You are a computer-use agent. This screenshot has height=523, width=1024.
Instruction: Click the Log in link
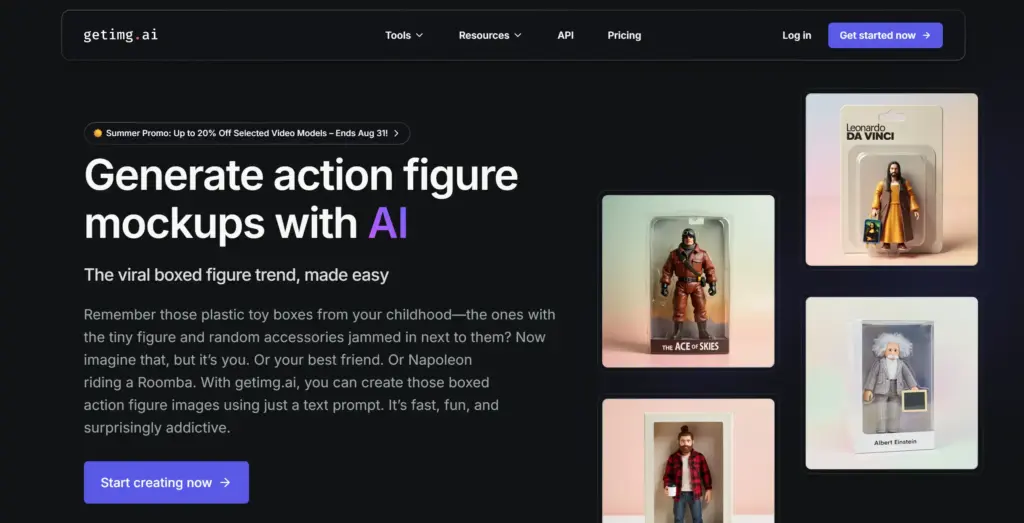click(797, 35)
